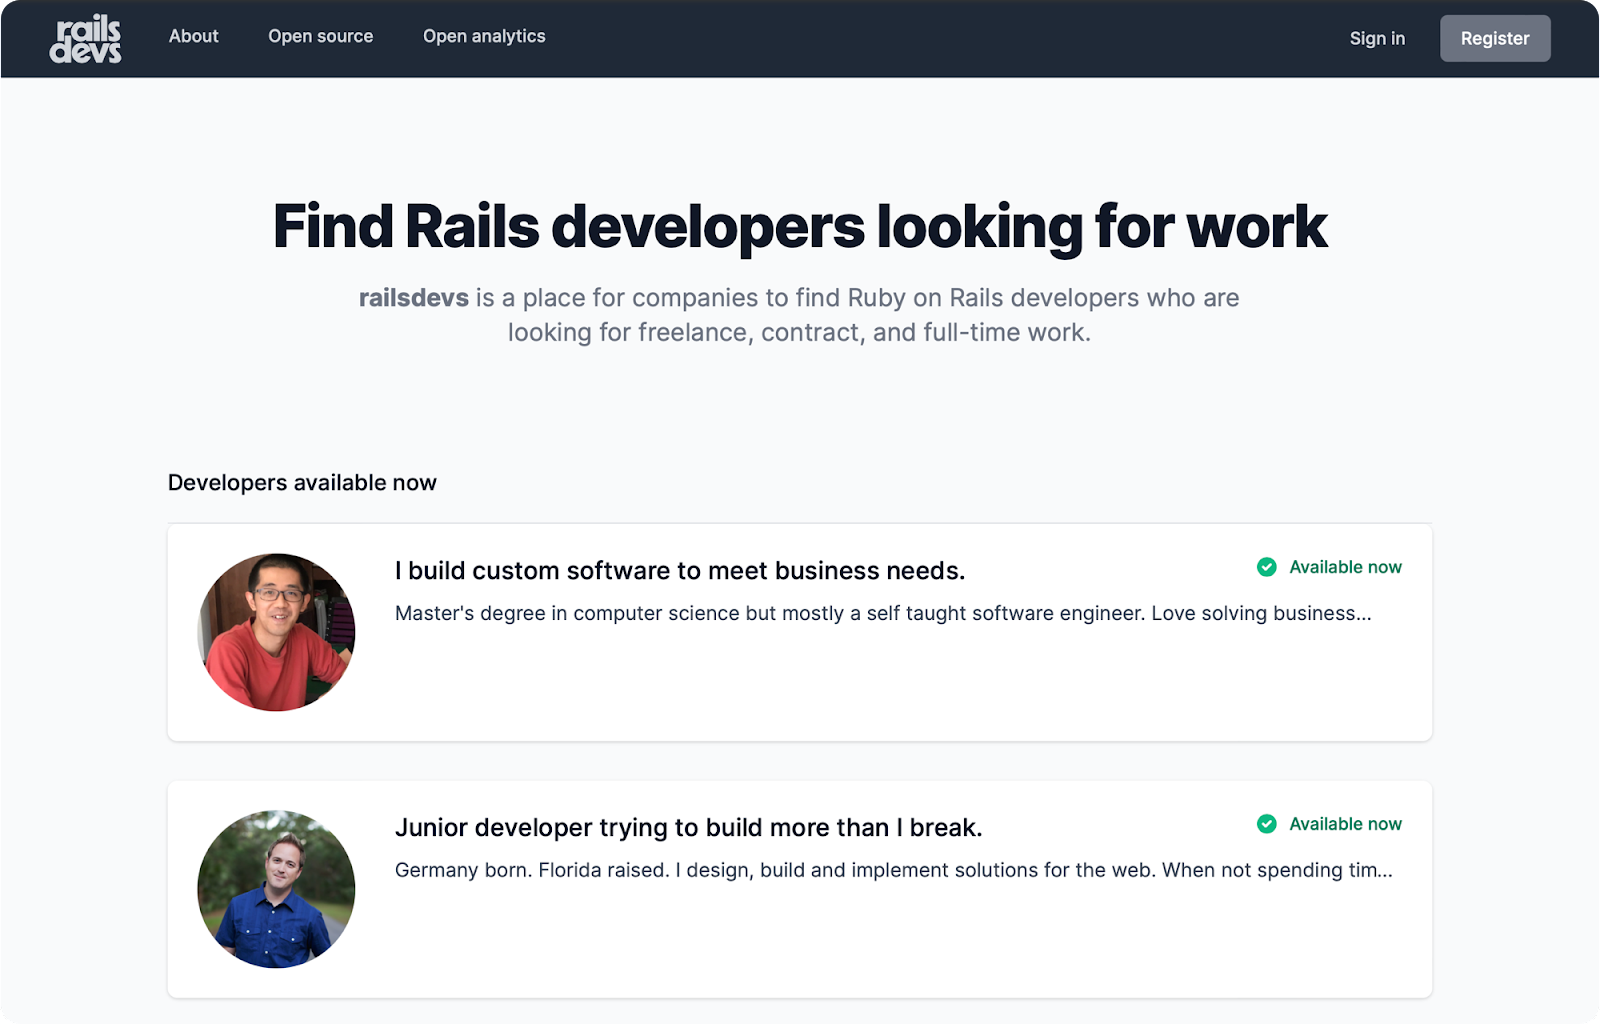Click the junior developer's profile photo
This screenshot has height=1024, width=1600.
pyautogui.click(x=275, y=888)
